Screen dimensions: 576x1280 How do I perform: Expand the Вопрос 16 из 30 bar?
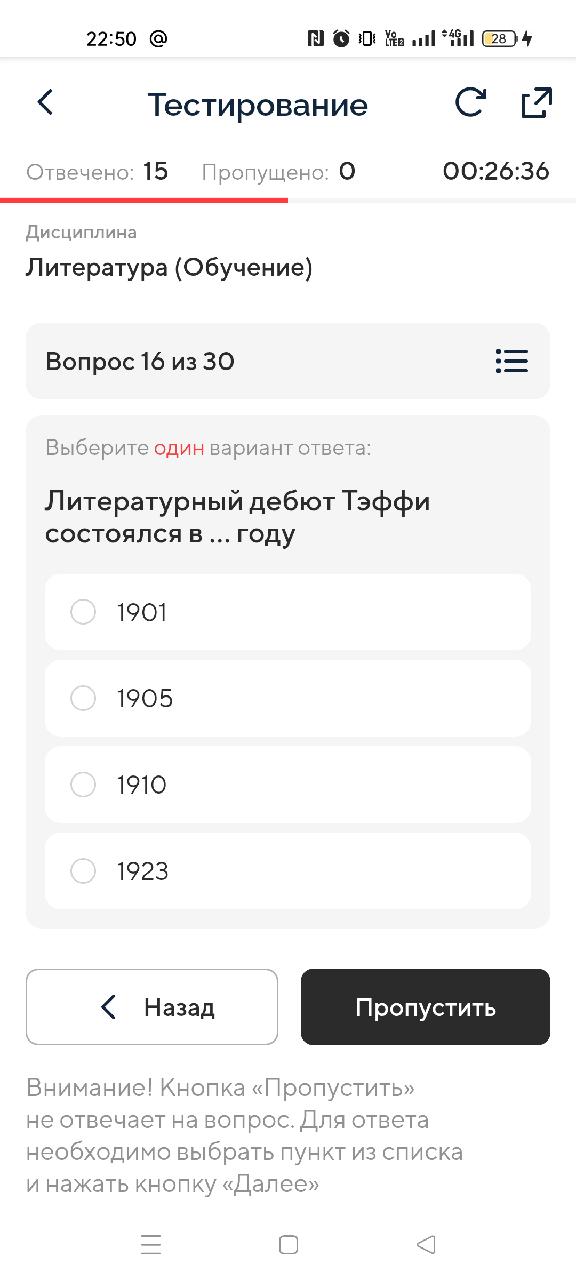(x=288, y=361)
